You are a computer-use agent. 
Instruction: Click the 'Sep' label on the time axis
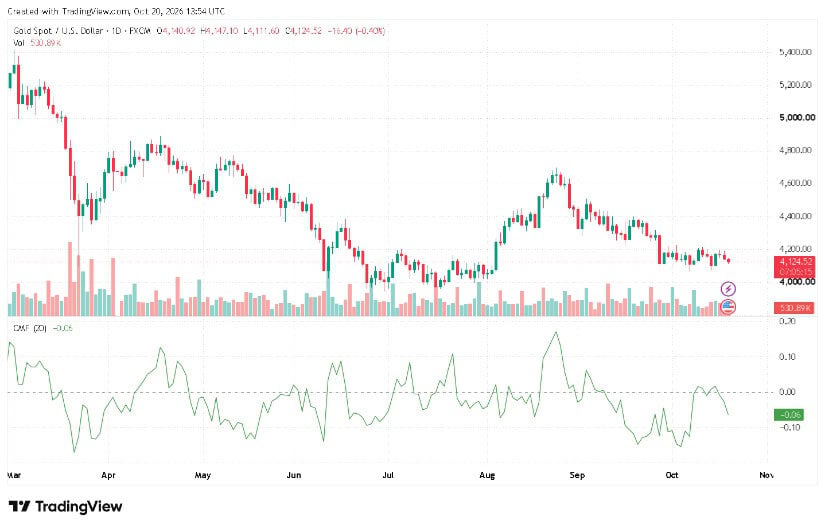tap(577, 475)
